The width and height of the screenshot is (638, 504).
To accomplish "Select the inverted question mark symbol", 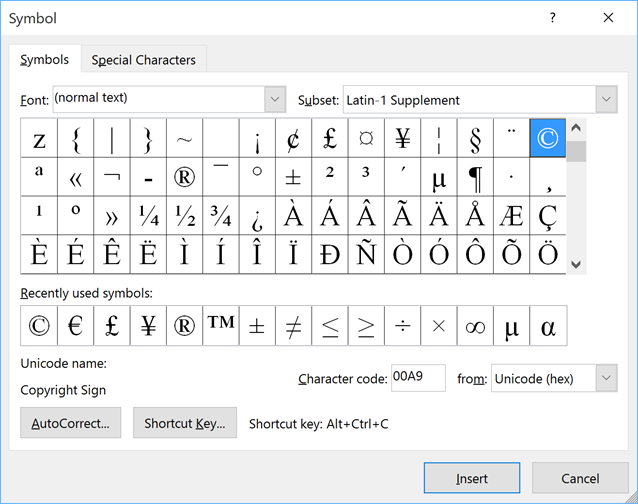I will 257,215.
